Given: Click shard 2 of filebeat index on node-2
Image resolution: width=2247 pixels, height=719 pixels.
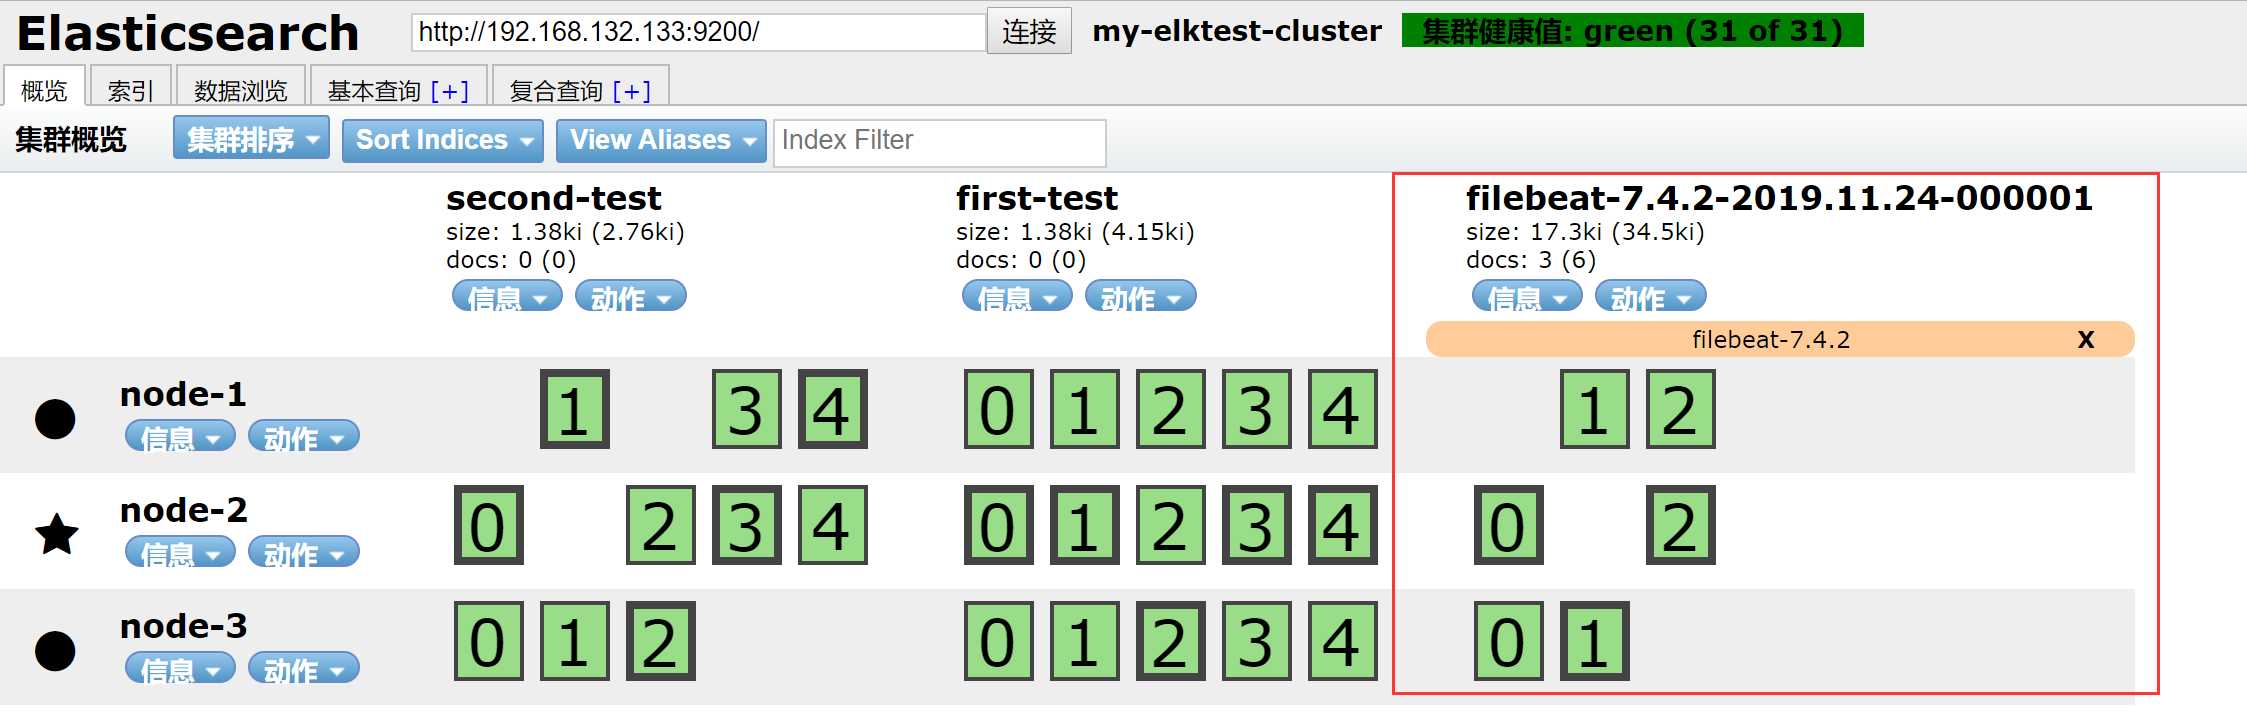Looking at the screenshot, I should click(x=1680, y=525).
